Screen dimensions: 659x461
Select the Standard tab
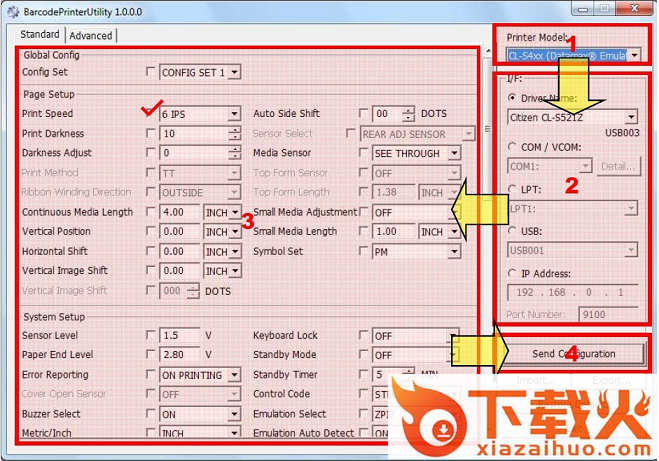pyautogui.click(x=40, y=34)
